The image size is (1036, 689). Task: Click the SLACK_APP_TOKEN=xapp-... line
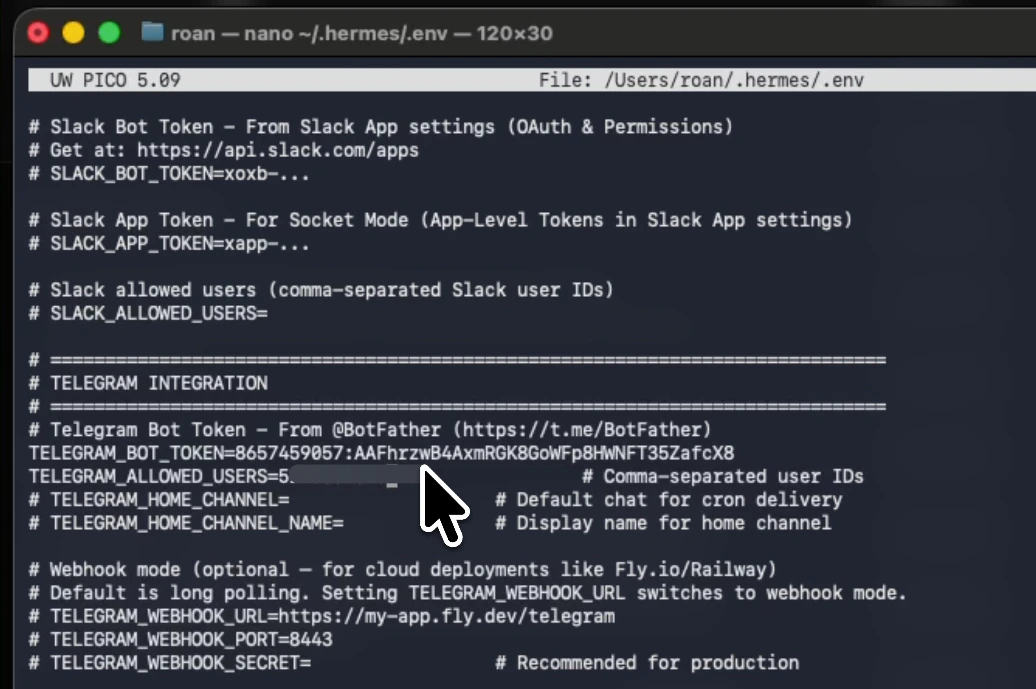click(169, 244)
